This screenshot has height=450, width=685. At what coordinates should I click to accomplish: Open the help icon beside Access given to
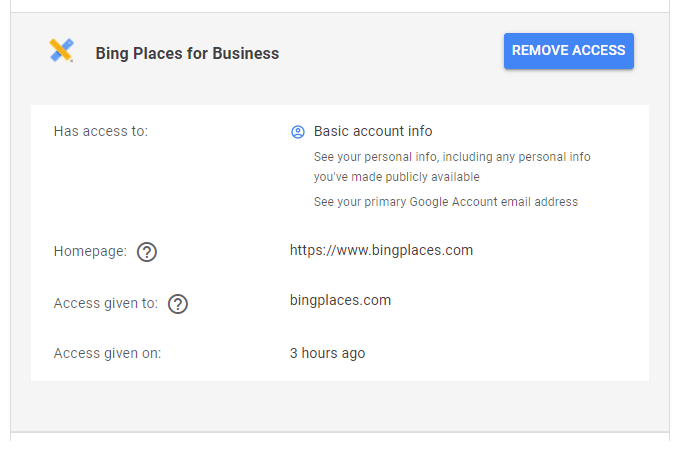[178, 304]
